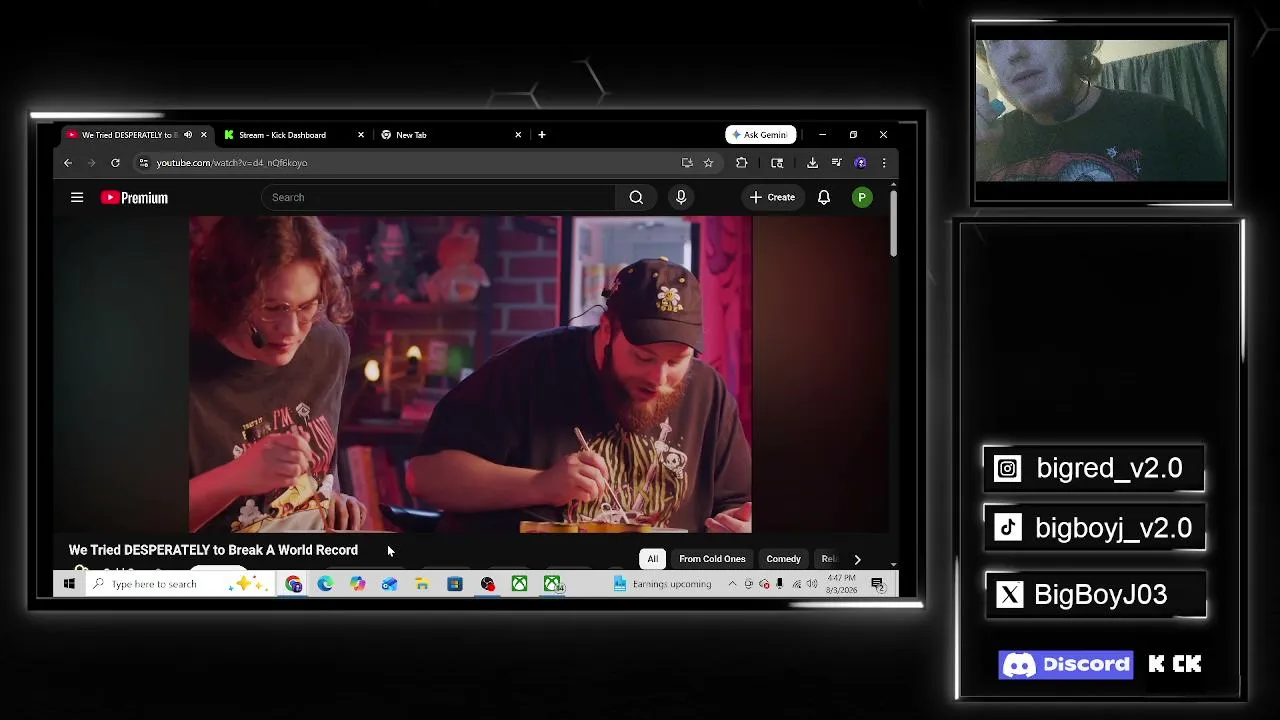Expand the hidden system tray icons
Image resolution: width=1280 pixels, height=720 pixels.
(732, 584)
